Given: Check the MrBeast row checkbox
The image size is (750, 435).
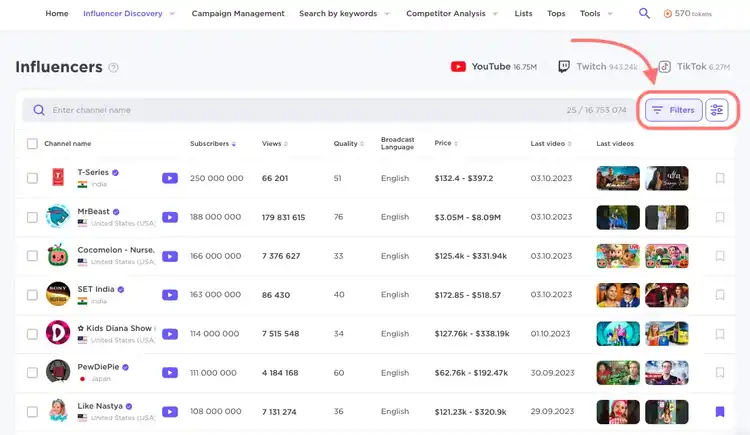Looking at the screenshot, I should pos(32,217).
